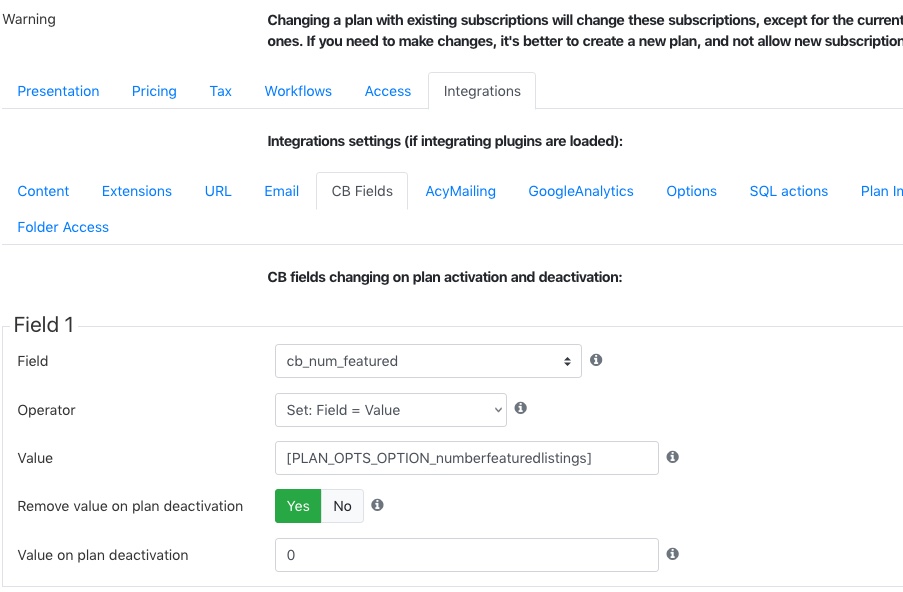Open the Email integration tab

pos(281,191)
